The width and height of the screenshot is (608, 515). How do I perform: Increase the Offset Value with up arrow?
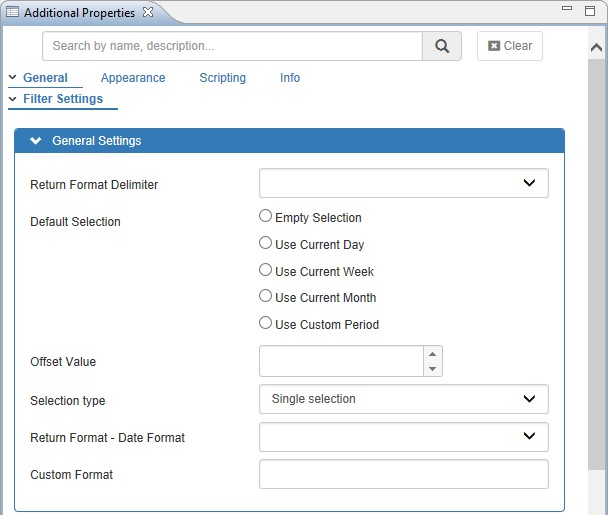click(432, 354)
